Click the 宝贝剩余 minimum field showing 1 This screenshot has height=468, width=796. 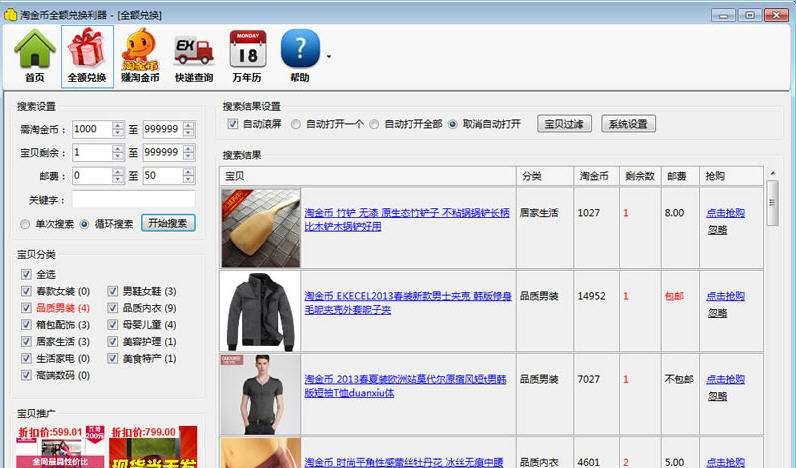tap(92, 152)
